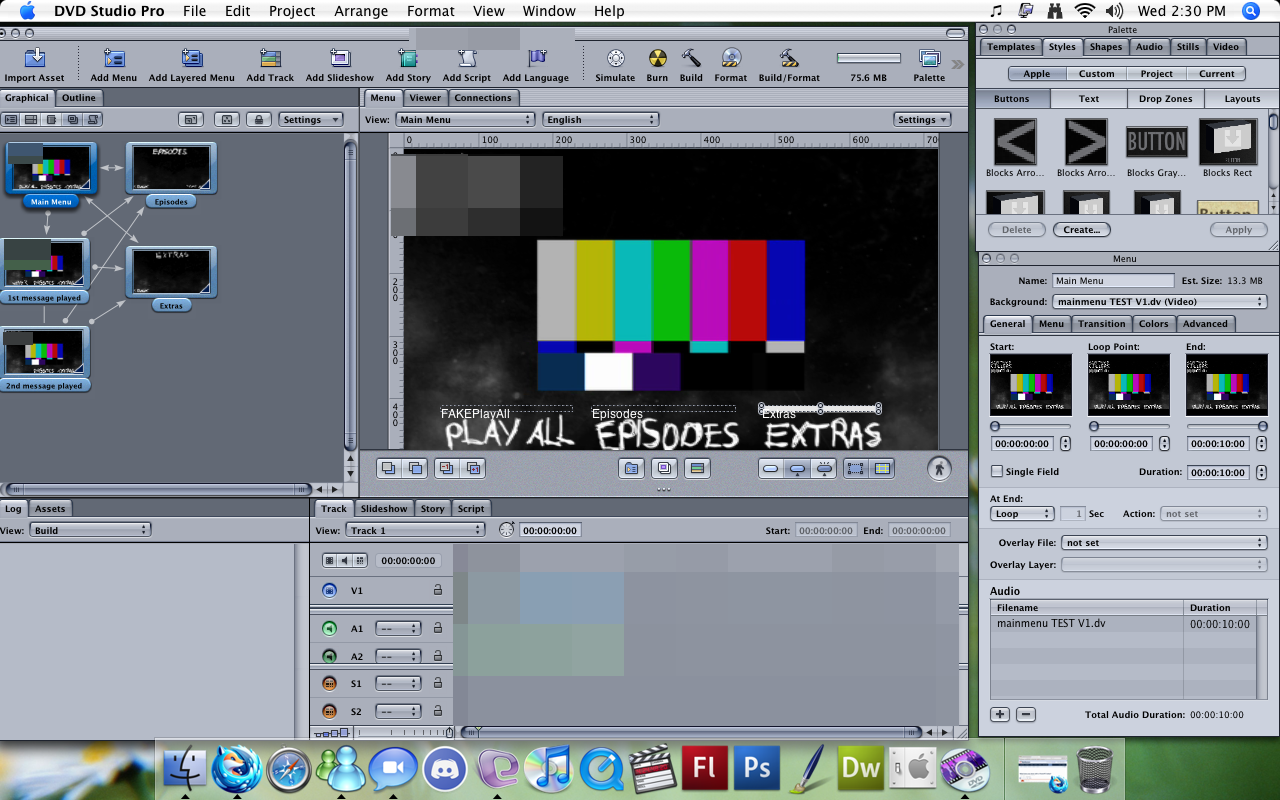This screenshot has height=800, width=1280.
Task: Click the Add audio file plus button
Action: click(1000, 714)
